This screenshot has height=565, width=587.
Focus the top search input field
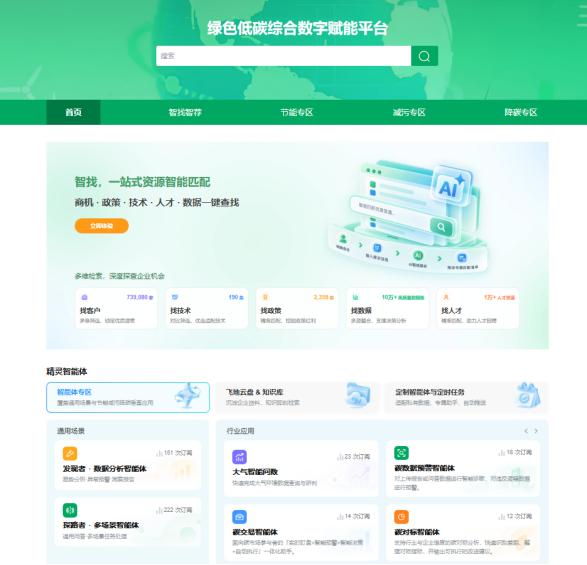[283, 56]
